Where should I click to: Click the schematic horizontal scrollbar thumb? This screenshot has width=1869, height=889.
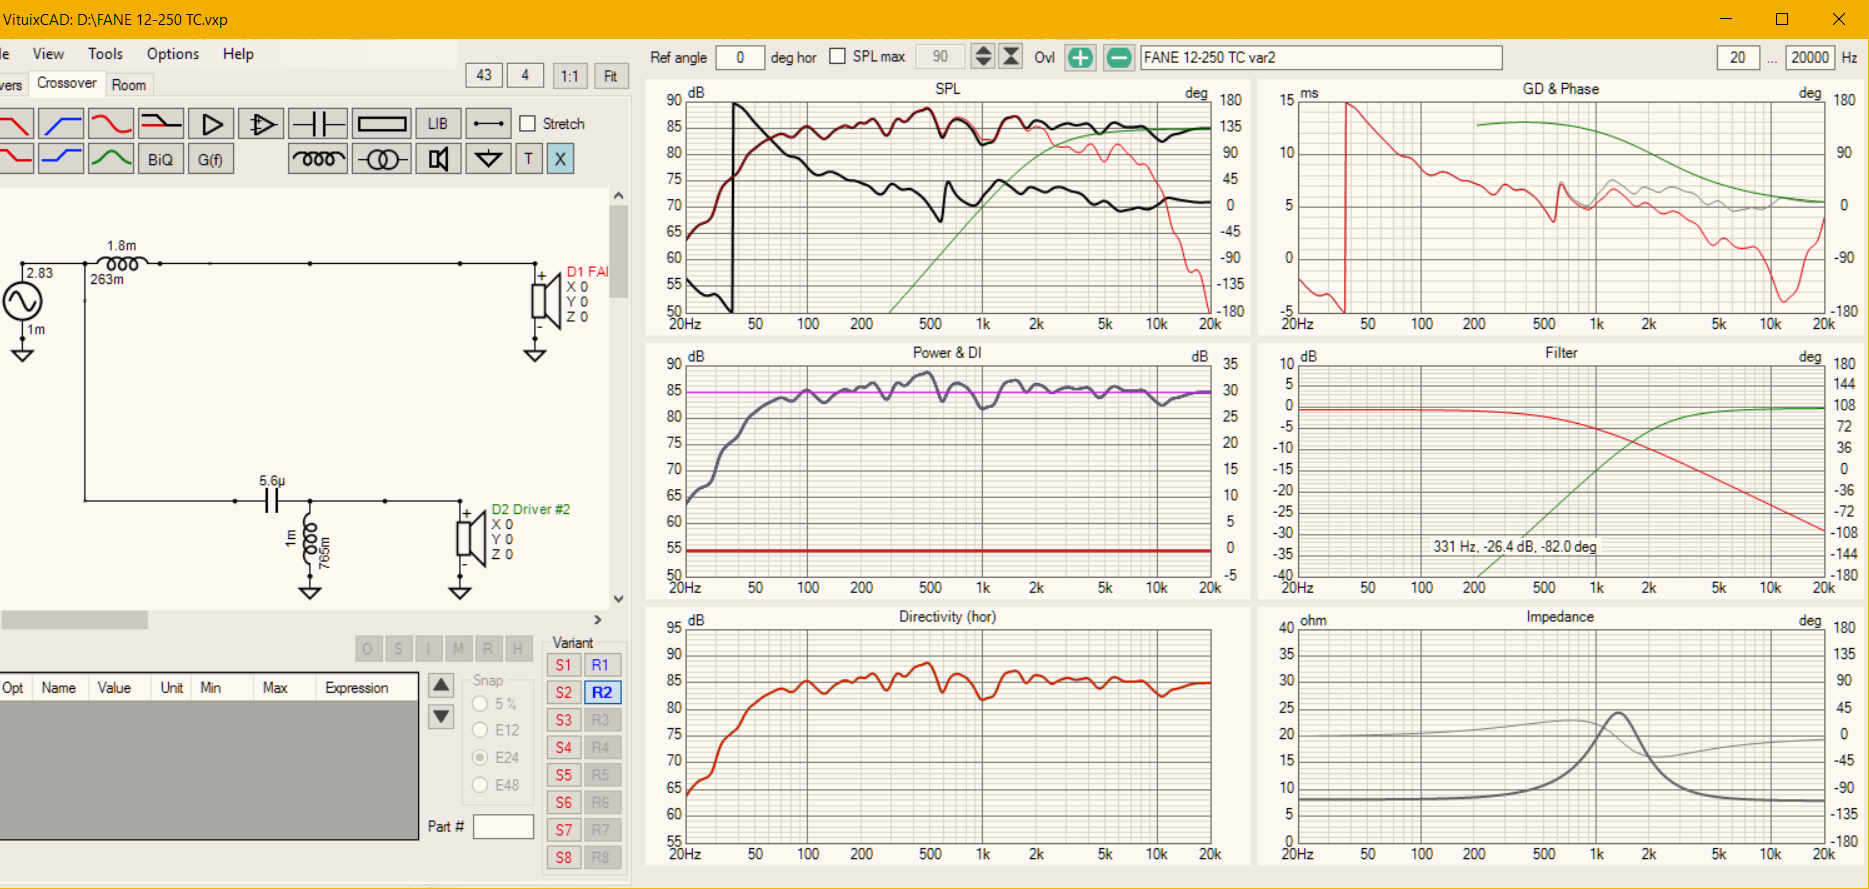(74, 620)
